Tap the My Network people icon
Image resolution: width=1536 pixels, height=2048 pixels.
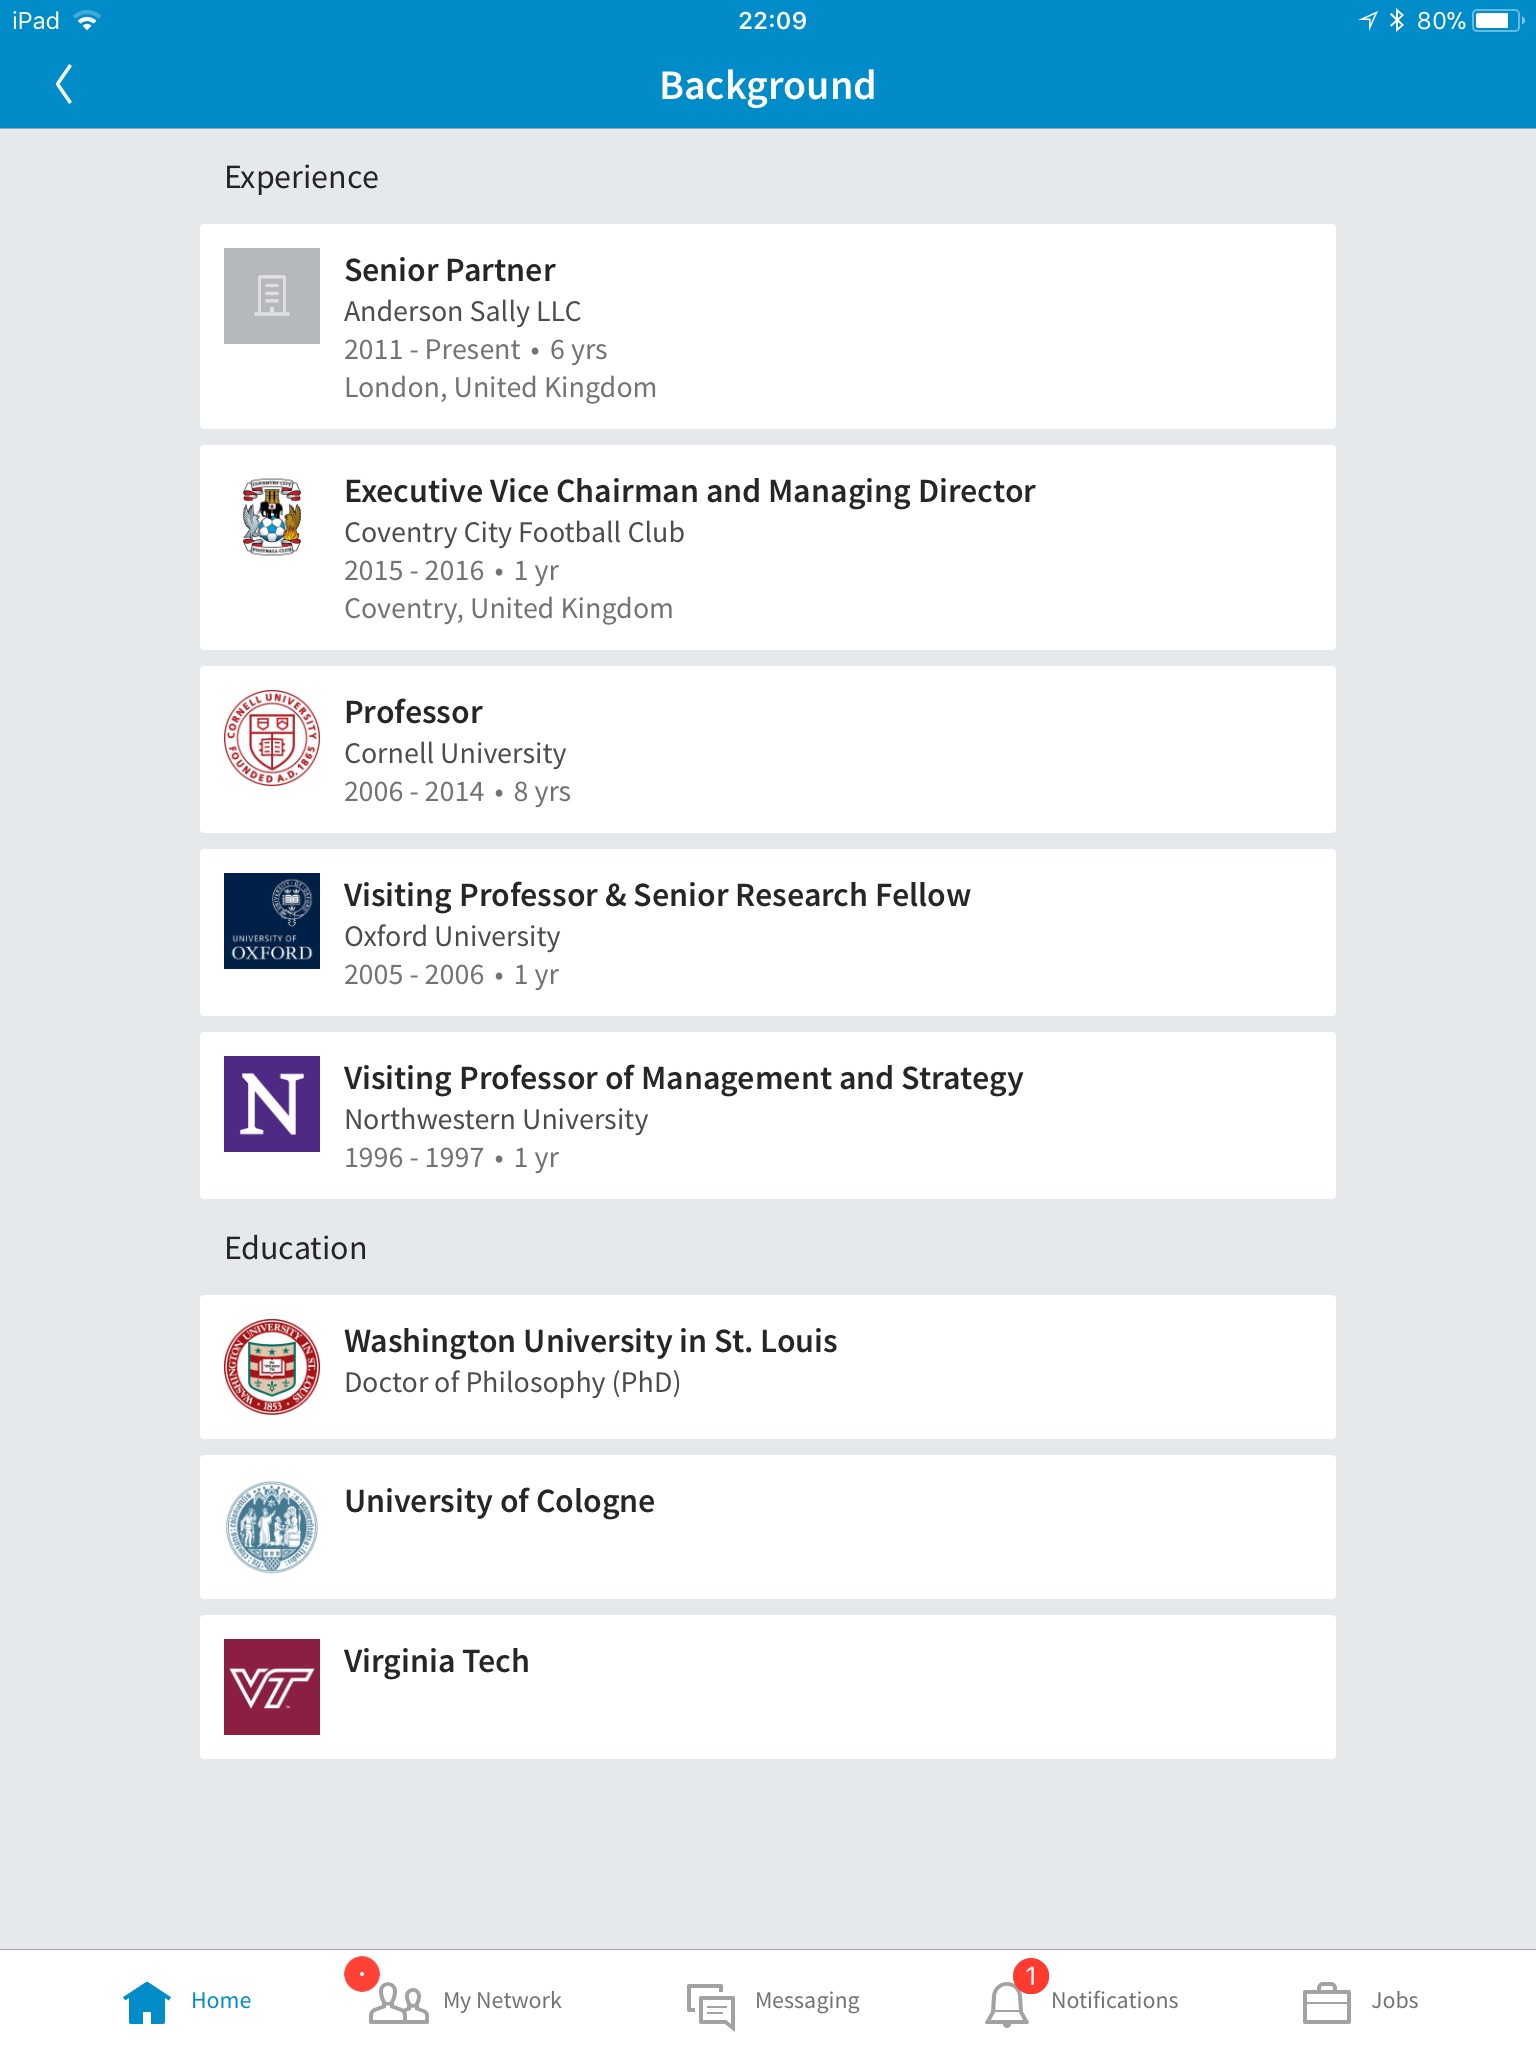tap(399, 2003)
